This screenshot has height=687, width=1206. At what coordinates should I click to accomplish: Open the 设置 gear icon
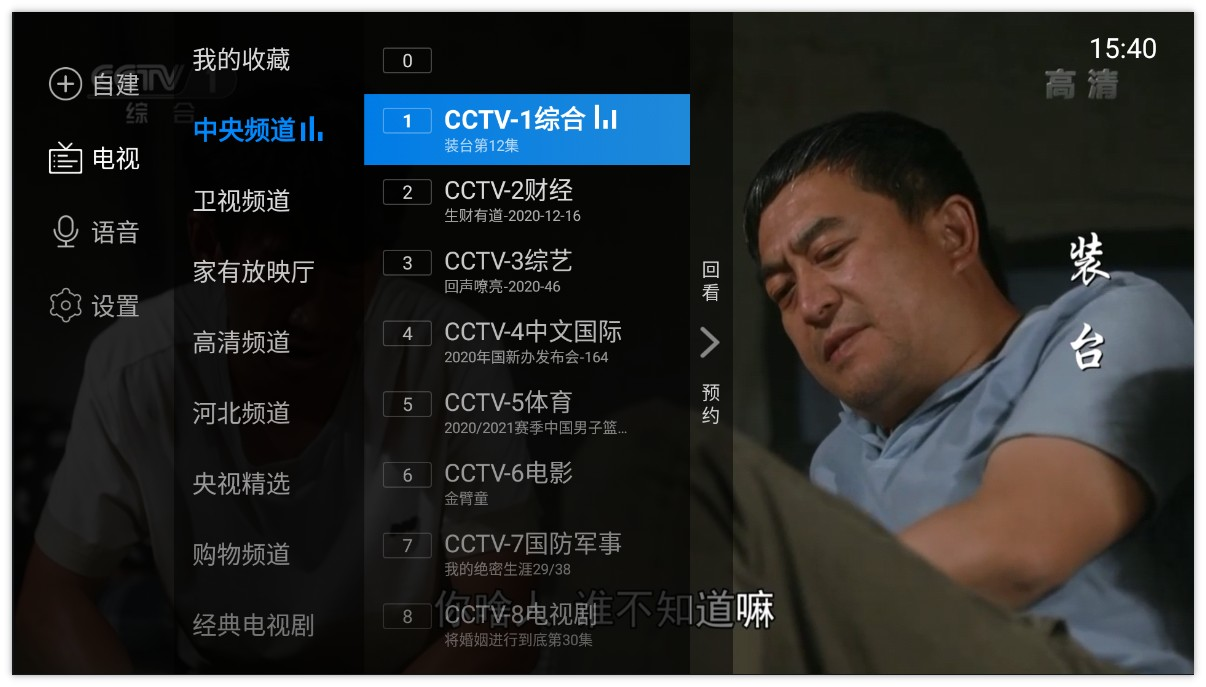pos(65,305)
